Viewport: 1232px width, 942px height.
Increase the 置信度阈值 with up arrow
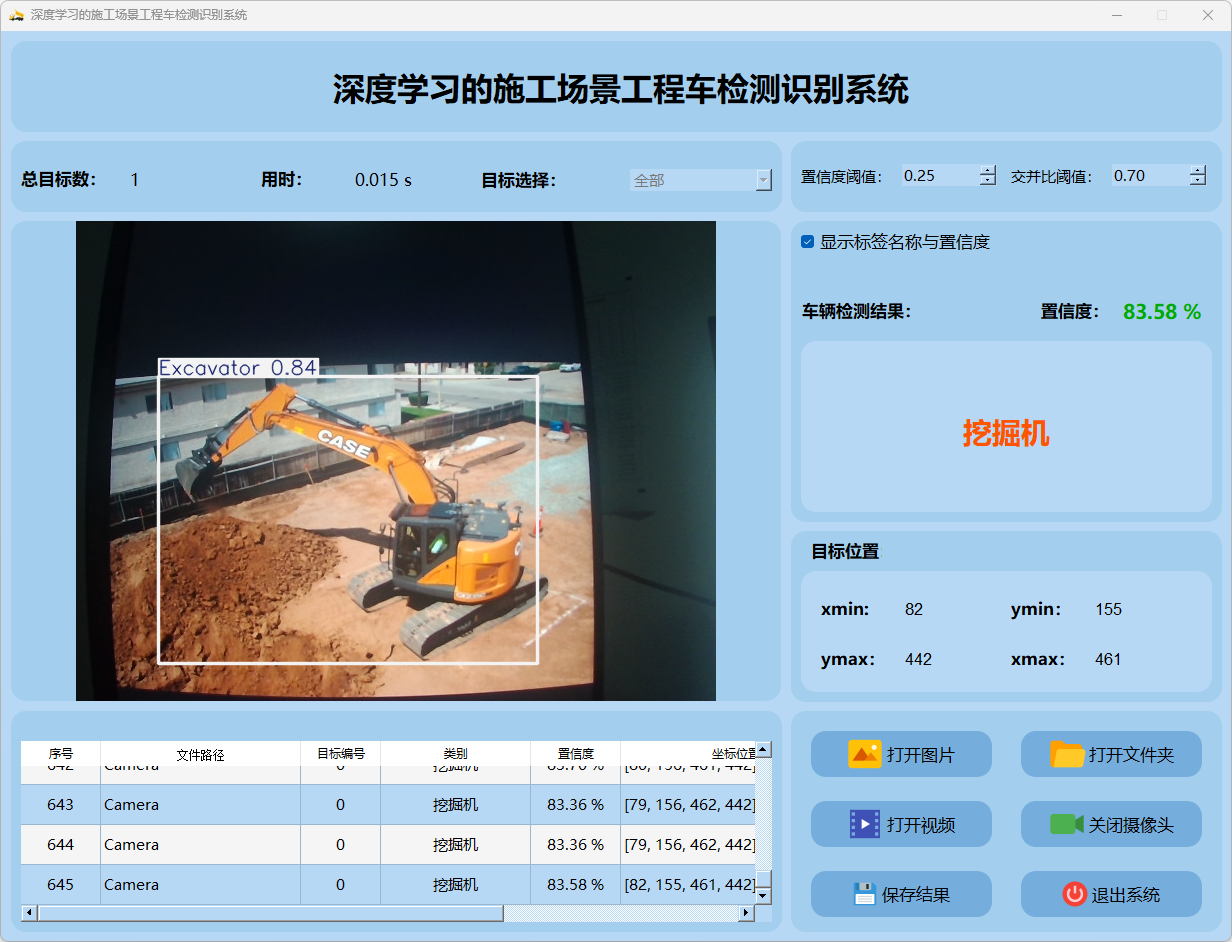click(988, 170)
